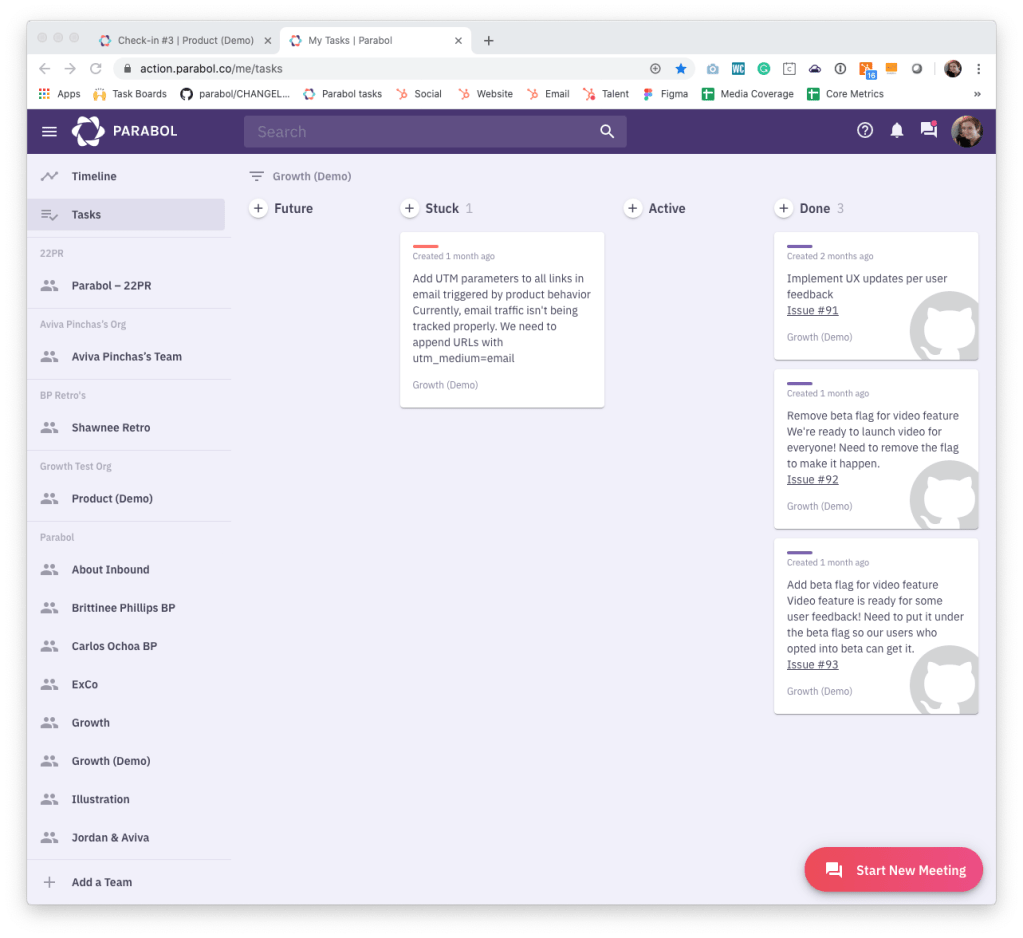This screenshot has height=938, width=1023.
Task: Open the discussion chat icon in header
Action: (x=928, y=129)
